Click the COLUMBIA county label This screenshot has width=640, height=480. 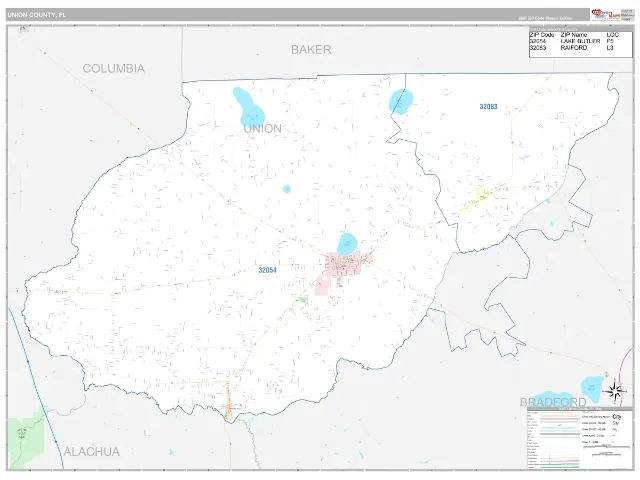coord(113,69)
